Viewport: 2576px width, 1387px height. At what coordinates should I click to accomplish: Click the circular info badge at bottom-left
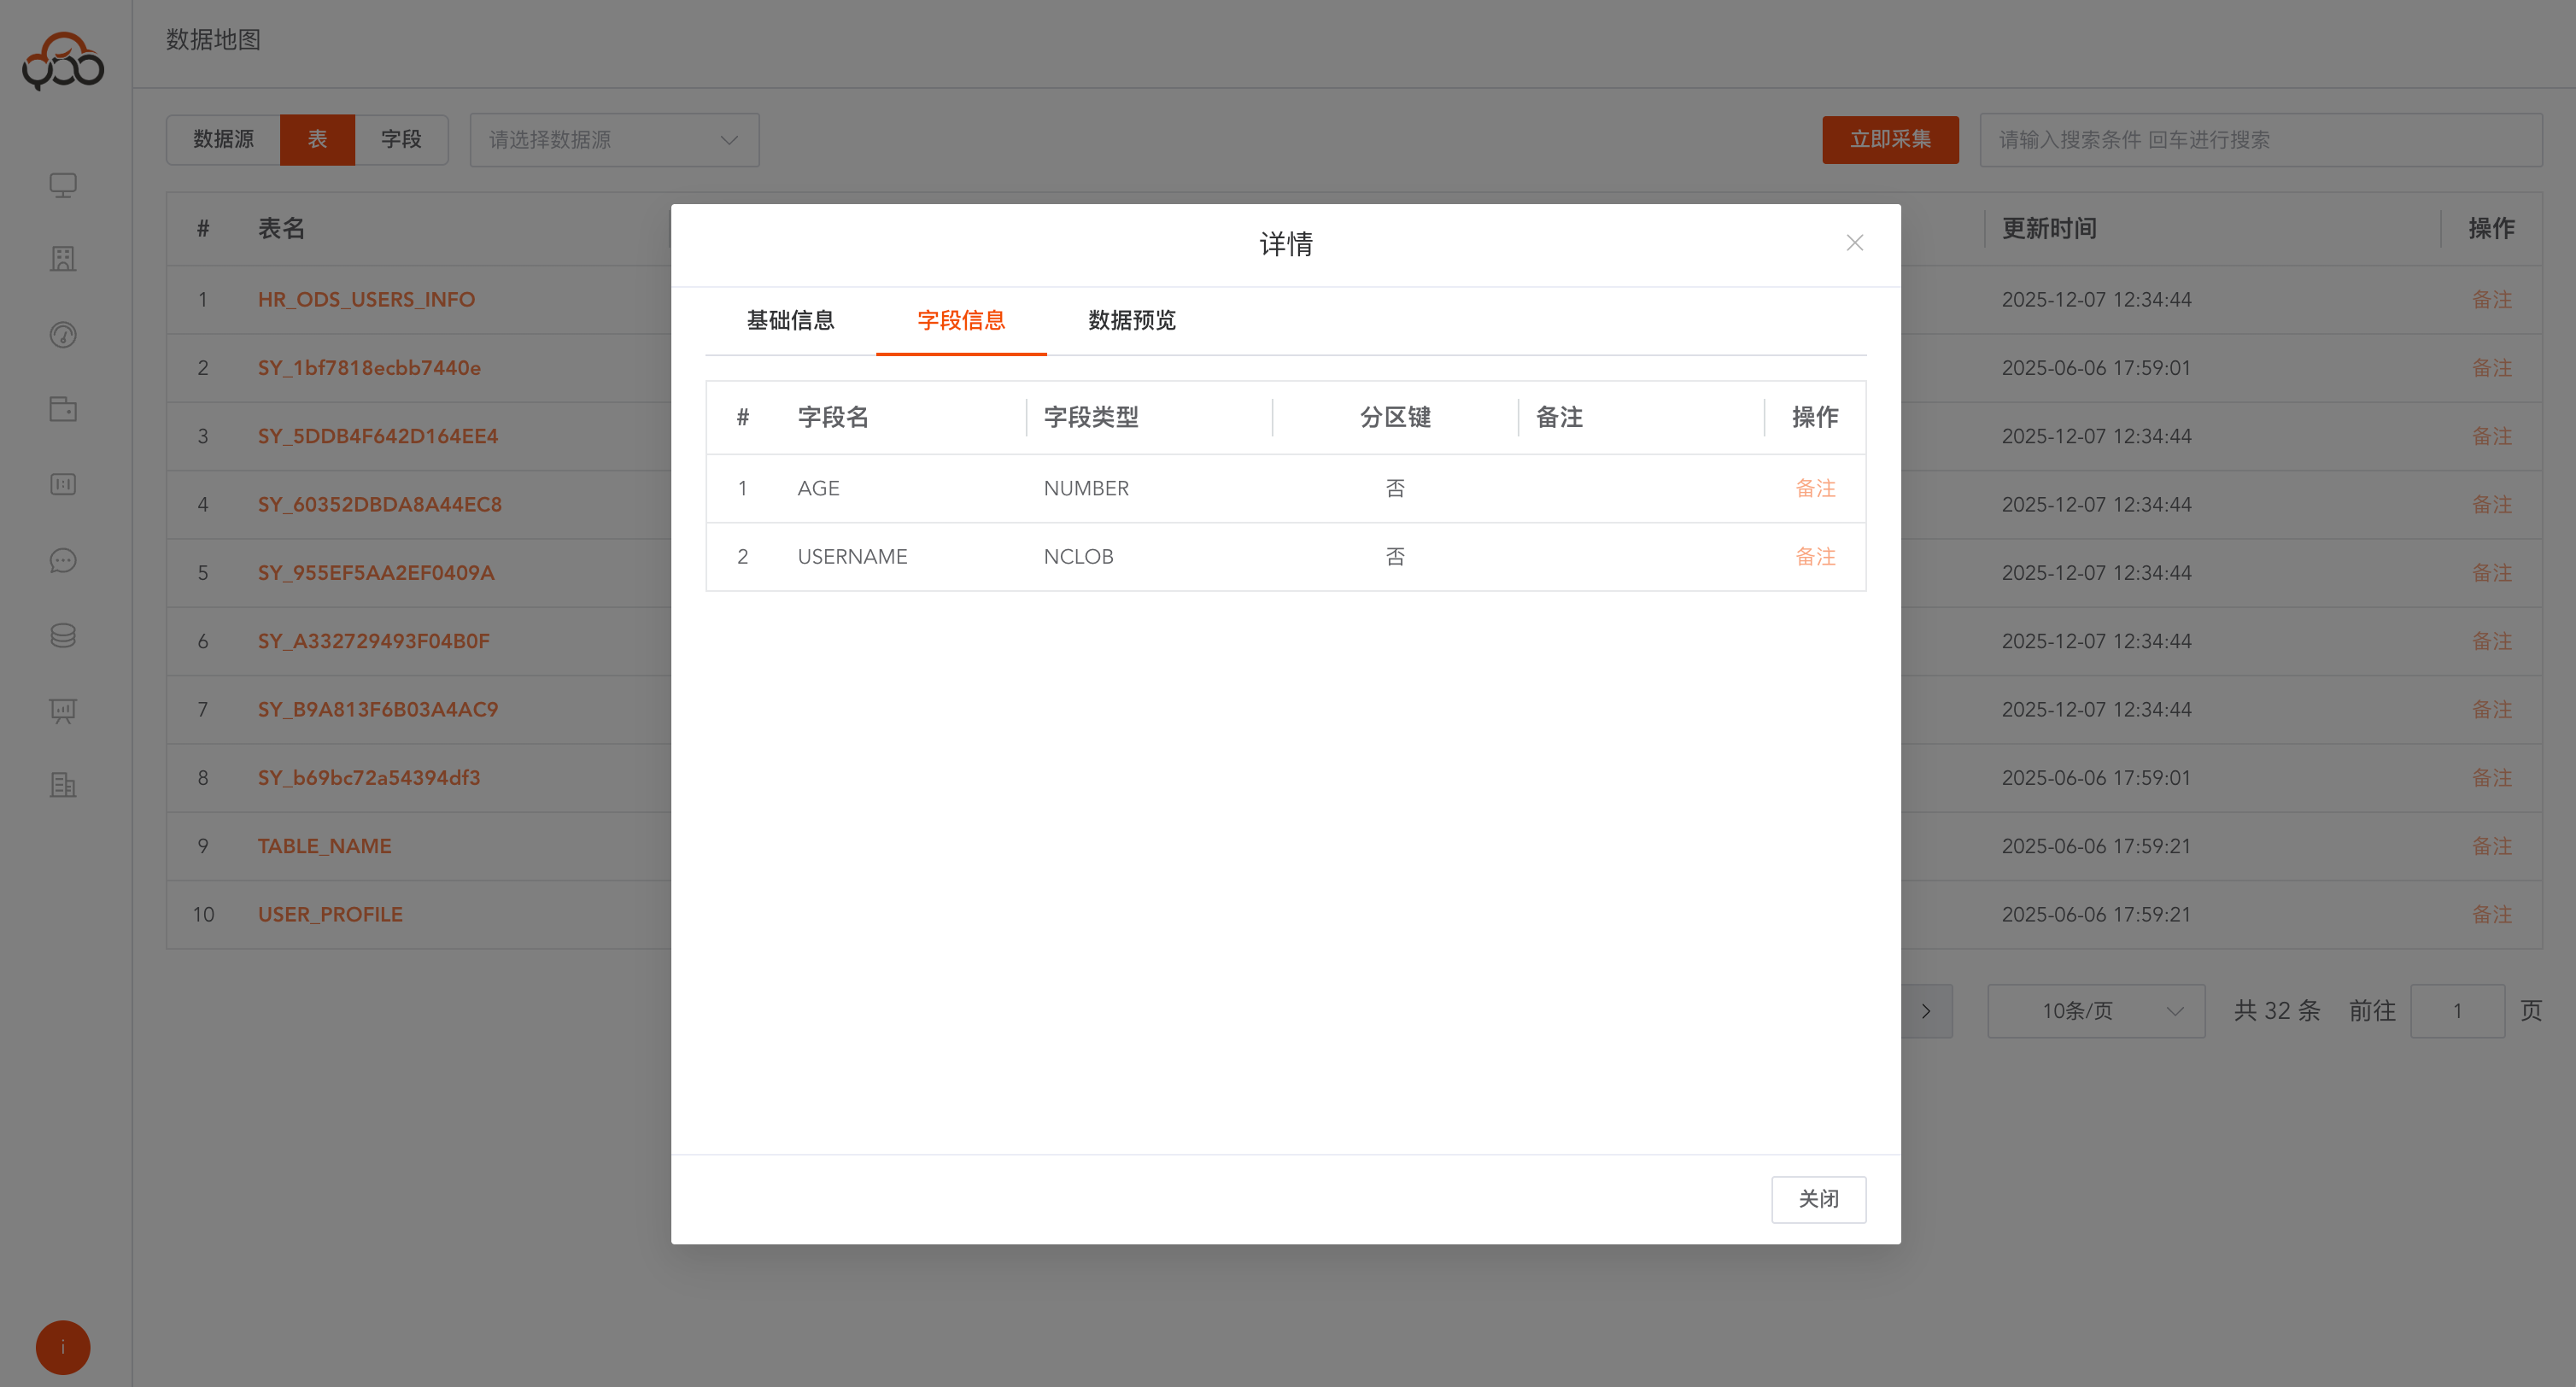coord(63,1347)
